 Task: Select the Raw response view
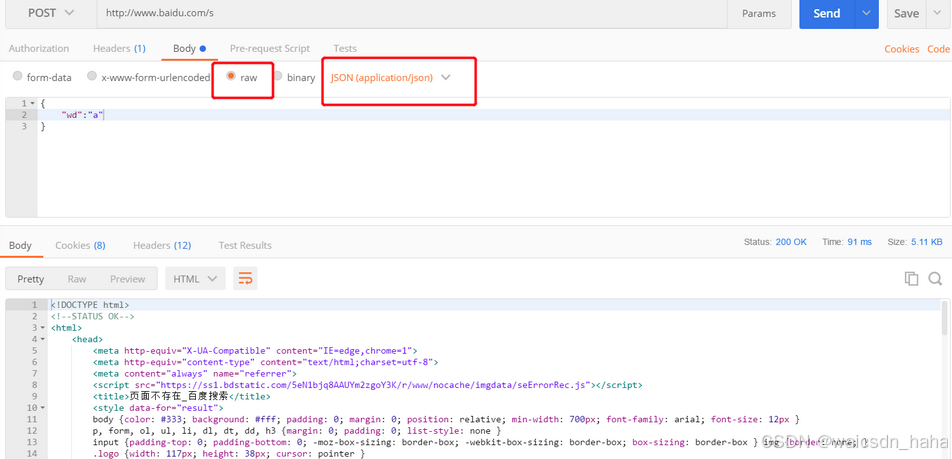pyautogui.click(x=76, y=279)
